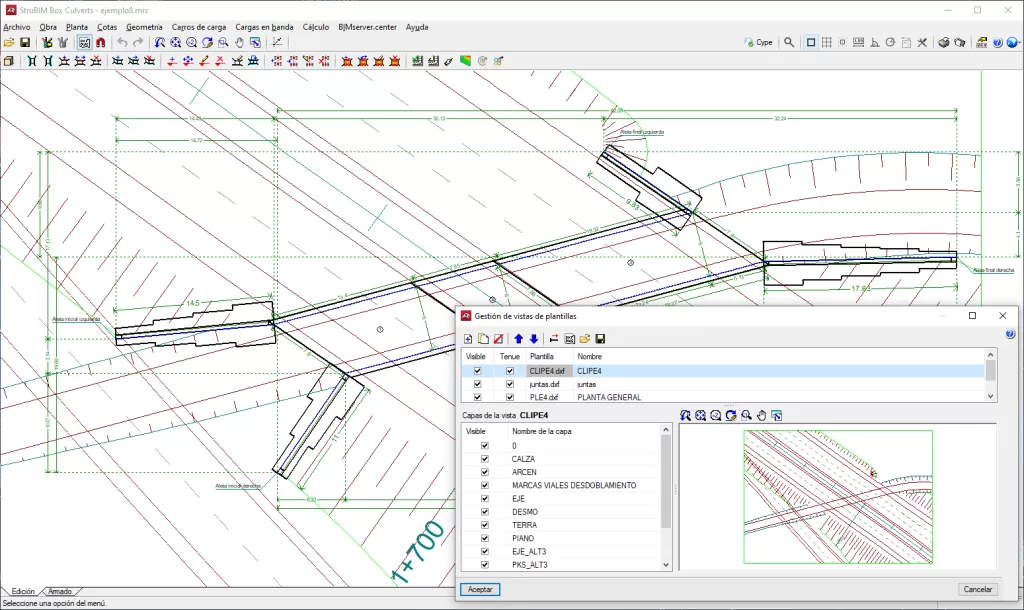Toggle visibility of the TERRA layer
This screenshot has height=610, width=1024.
[x=485, y=525]
